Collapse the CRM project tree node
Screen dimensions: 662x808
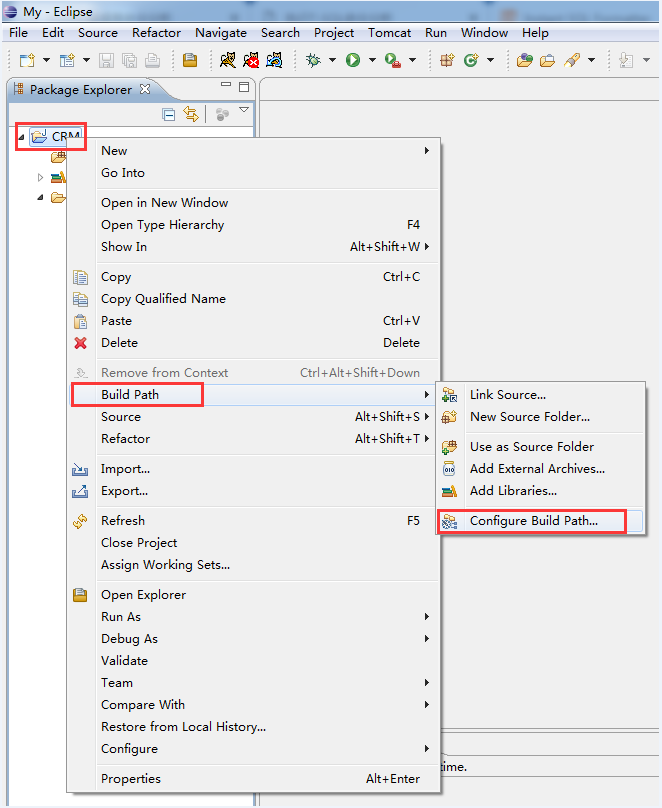pyautogui.click(x=22, y=137)
